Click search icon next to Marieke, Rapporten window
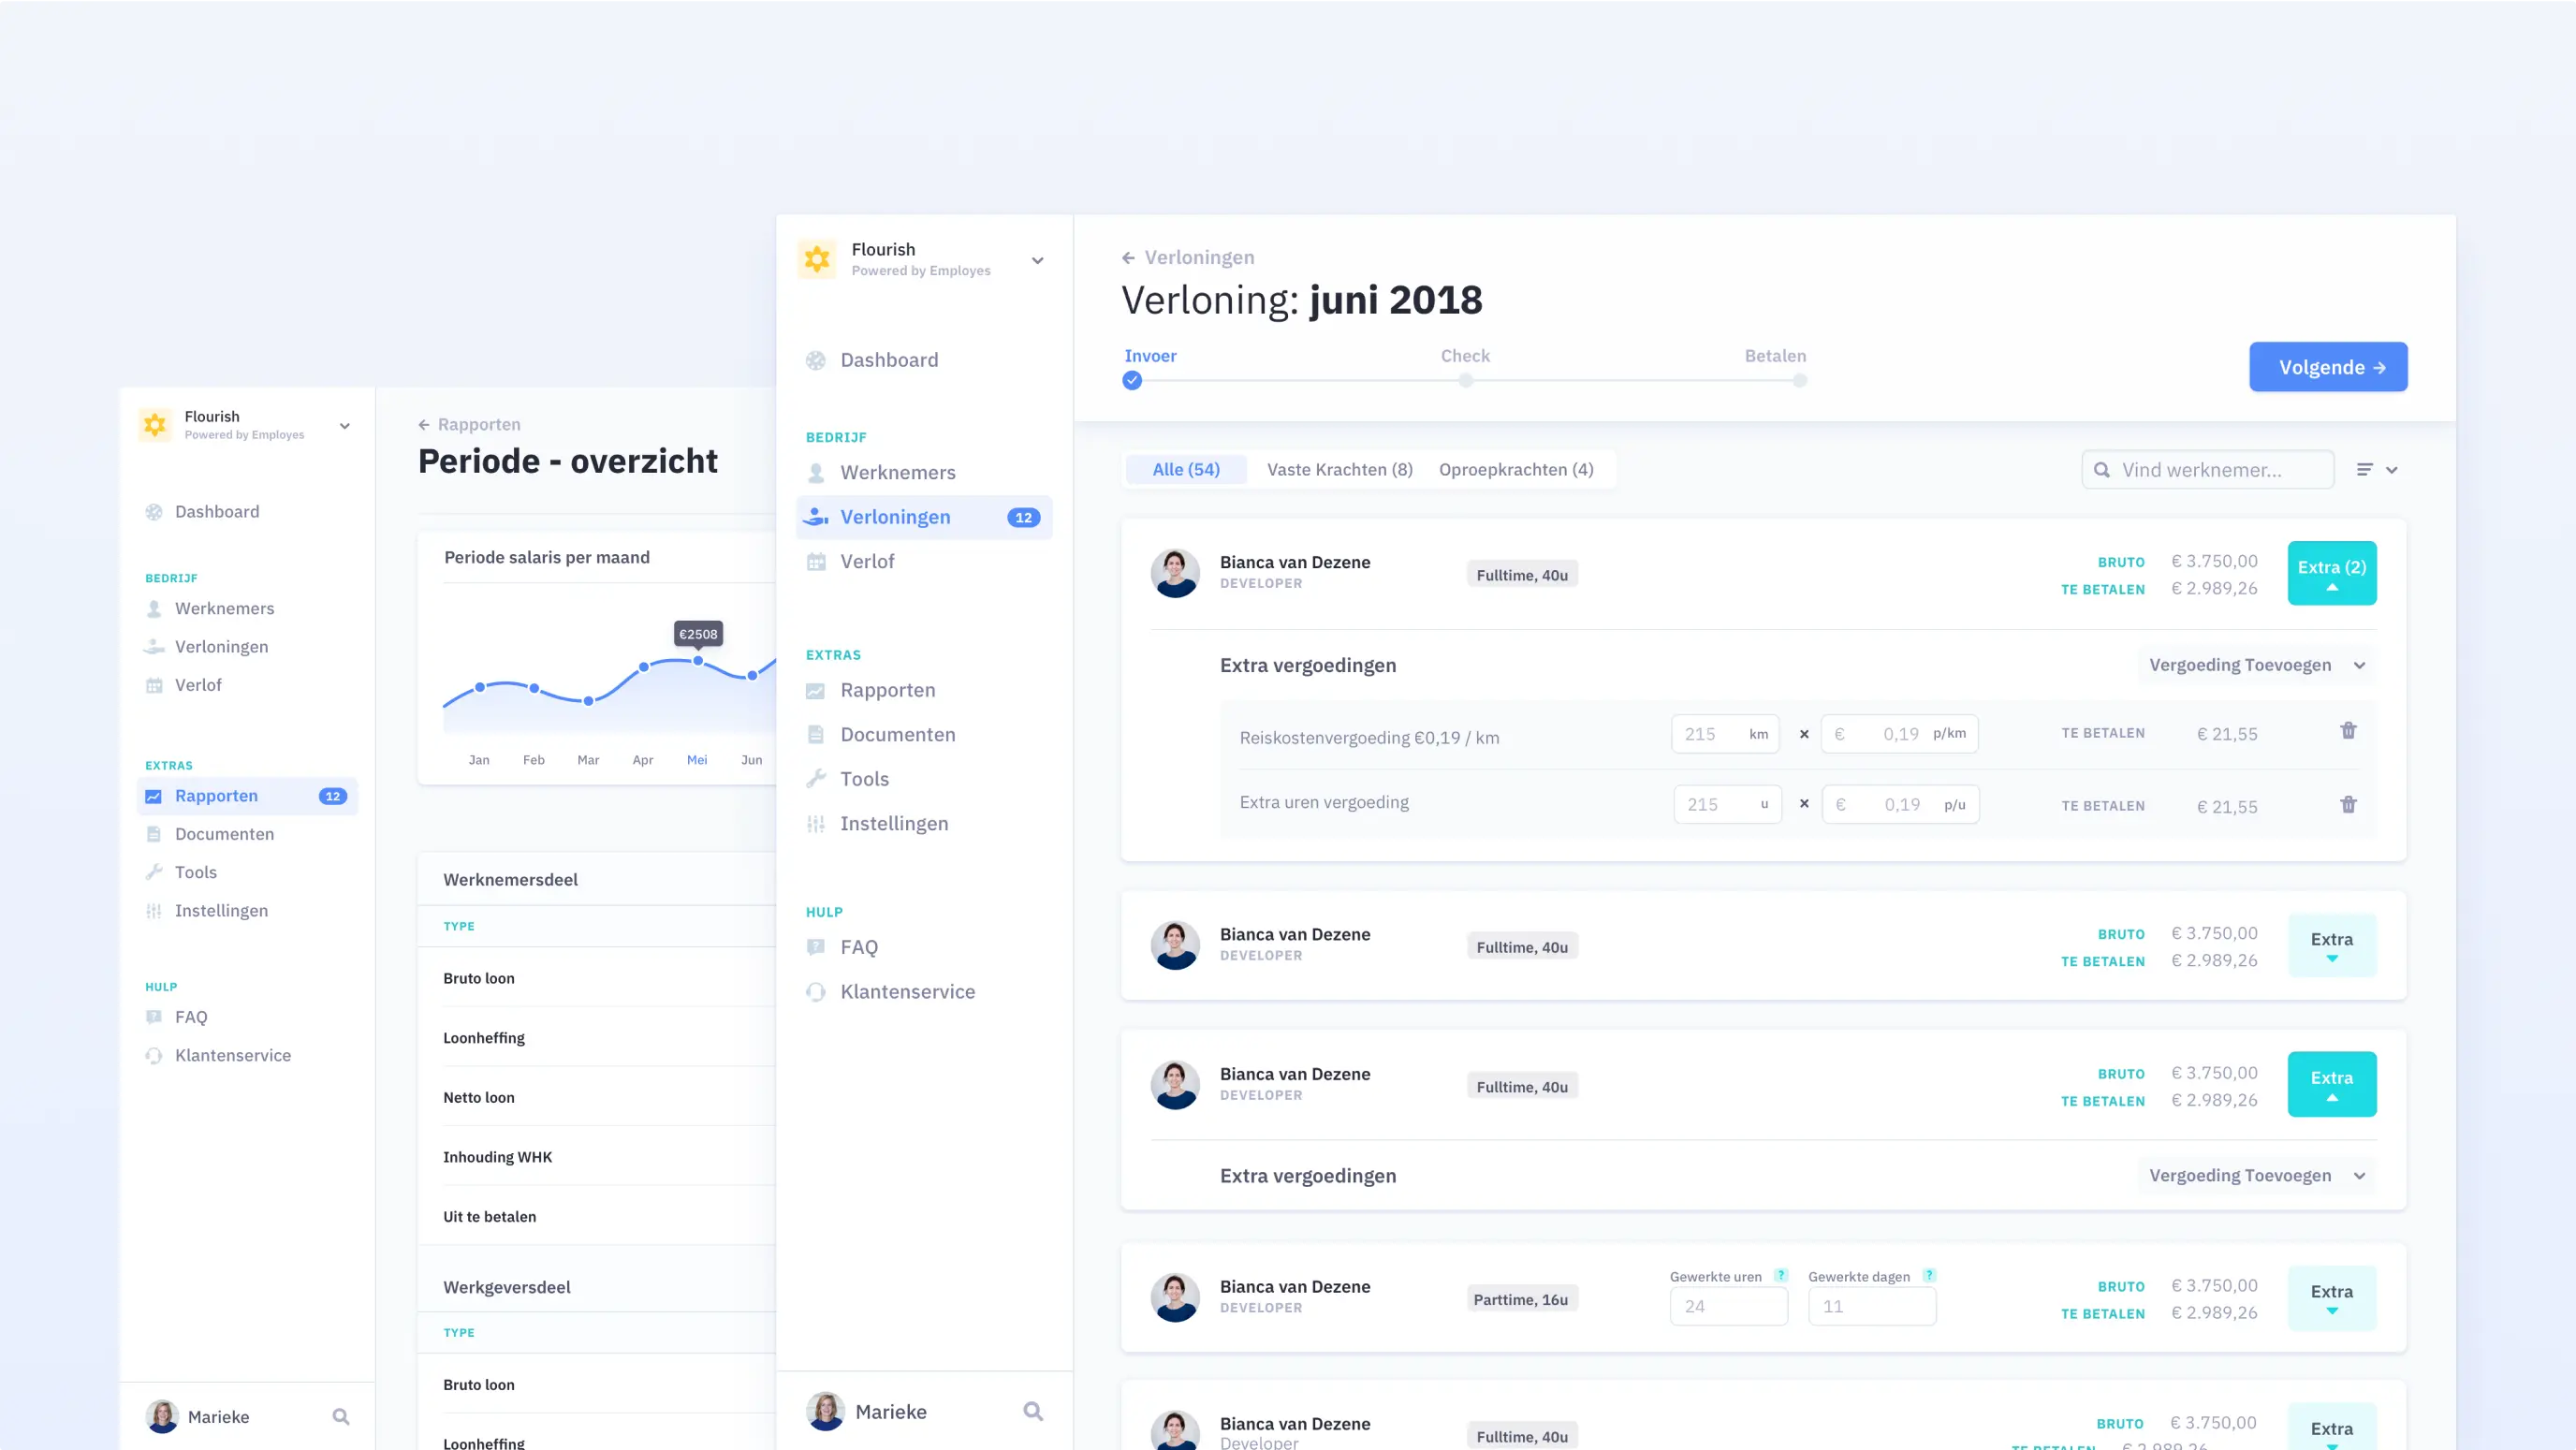Image resolution: width=2576 pixels, height=1450 pixels. [341, 1416]
